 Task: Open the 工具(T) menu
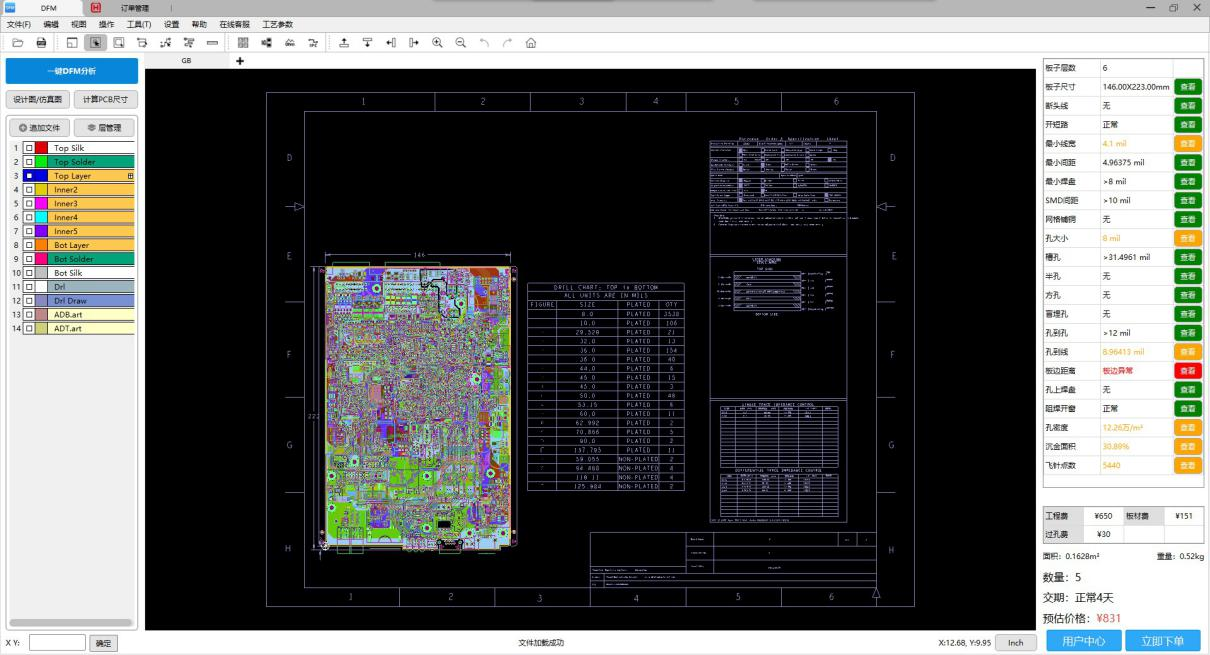(x=139, y=24)
